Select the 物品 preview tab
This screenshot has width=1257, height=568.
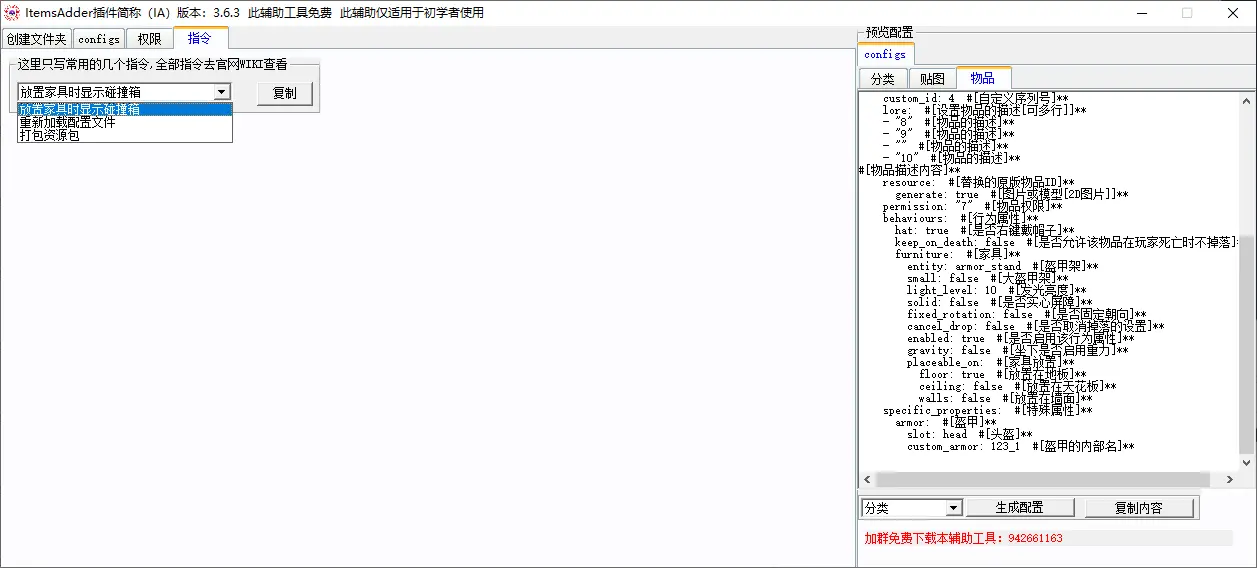click(983, 77)
